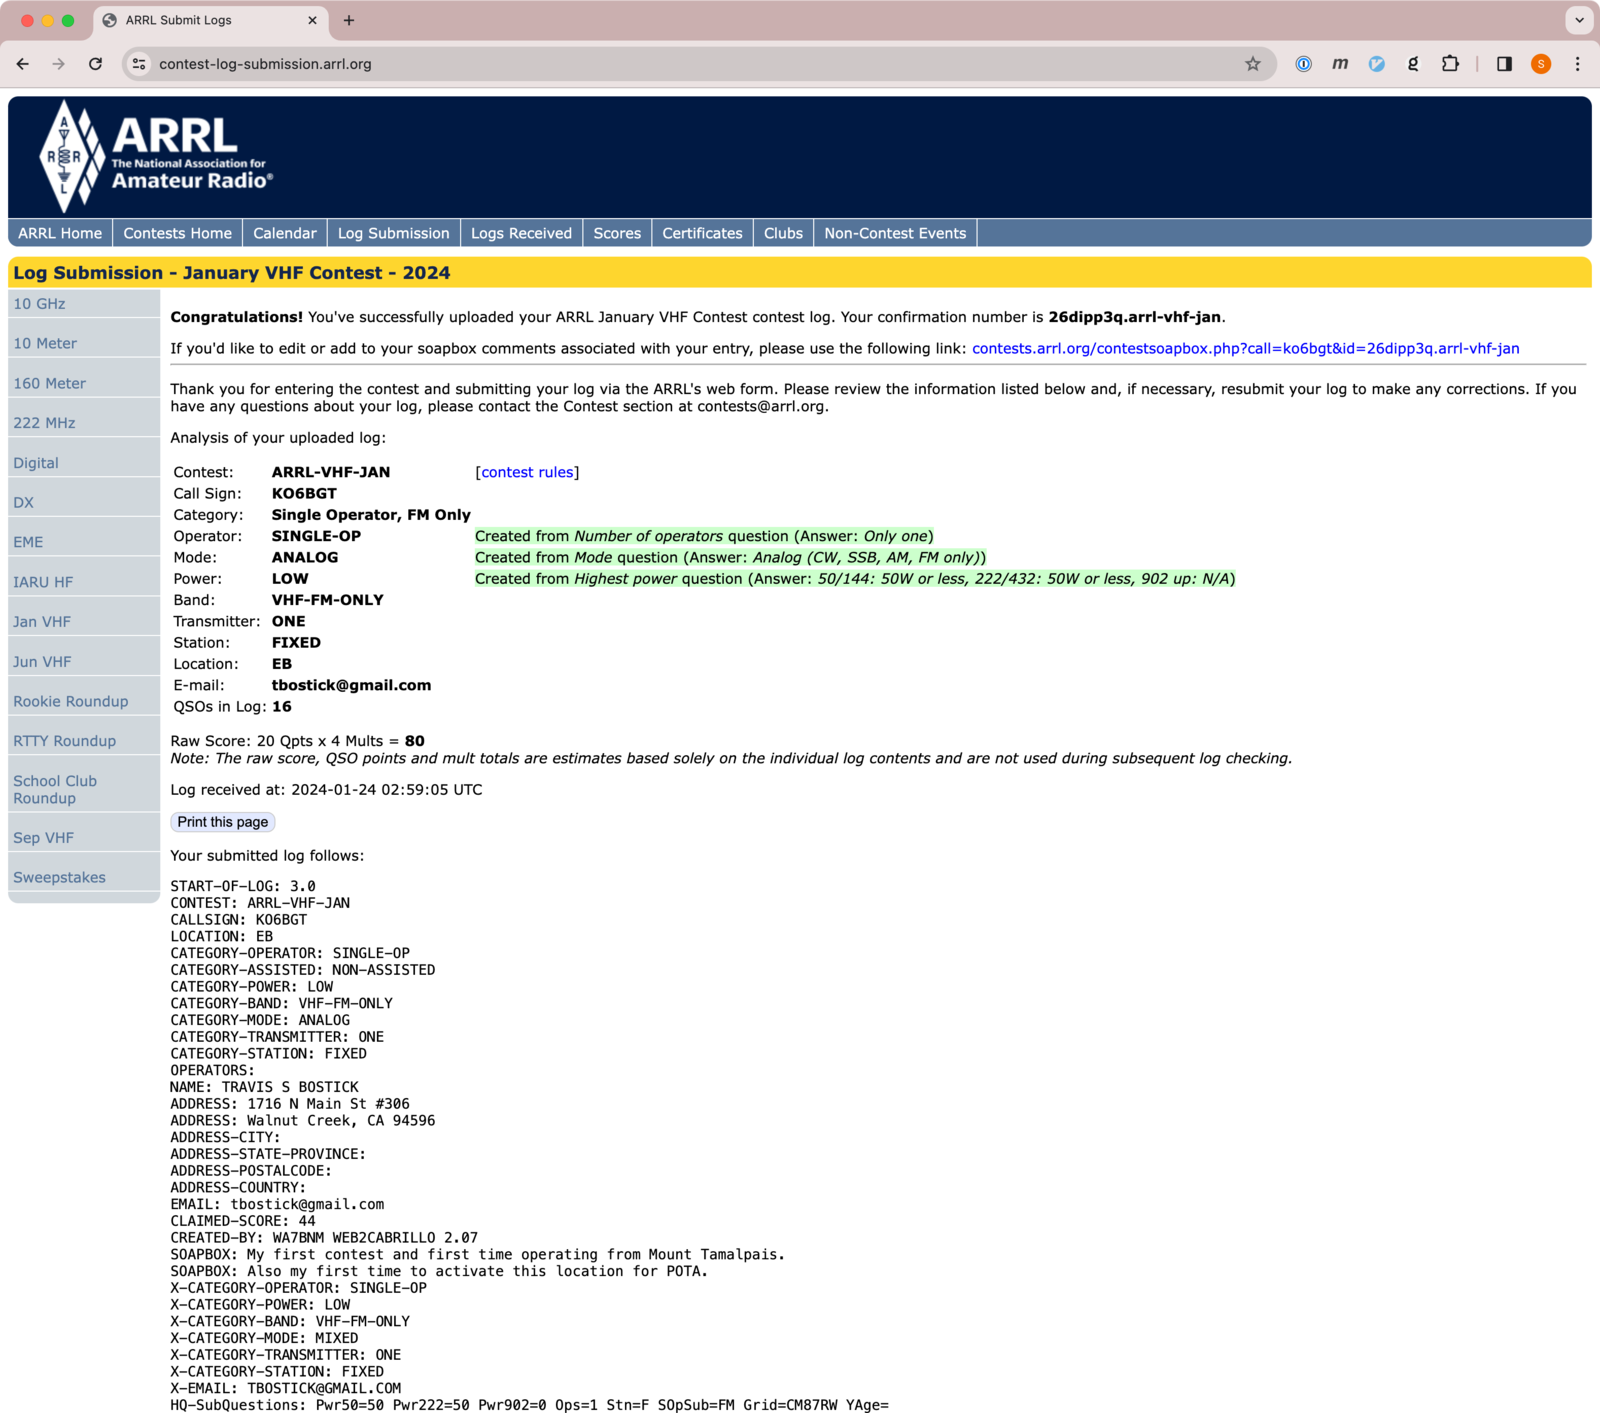Open the orange profile avatar
The height and width of the screenshot is (1413, 1600).
click(1541, 64)
